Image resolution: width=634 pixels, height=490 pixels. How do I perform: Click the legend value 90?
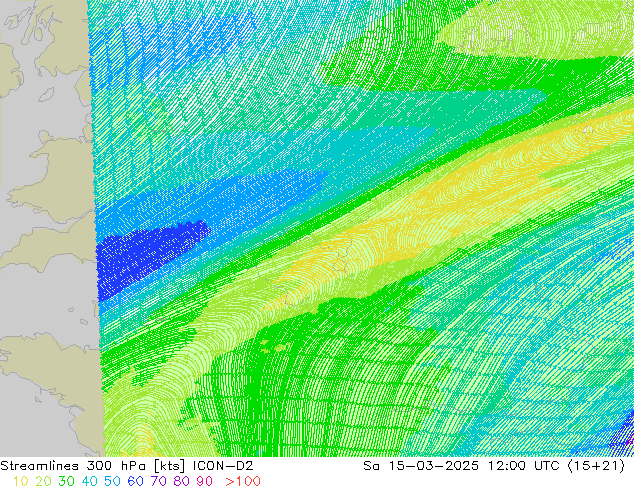[x=205, y=481]
